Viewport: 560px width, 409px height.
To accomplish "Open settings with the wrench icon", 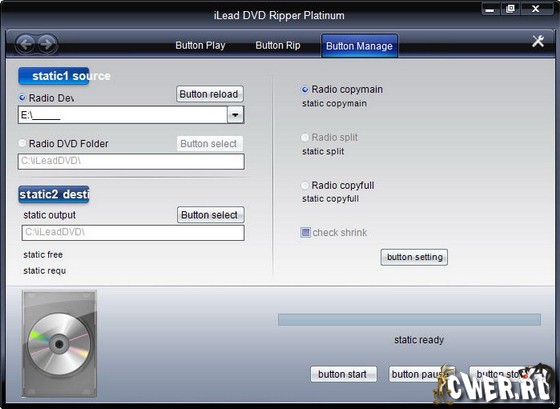I will [538, 41].
